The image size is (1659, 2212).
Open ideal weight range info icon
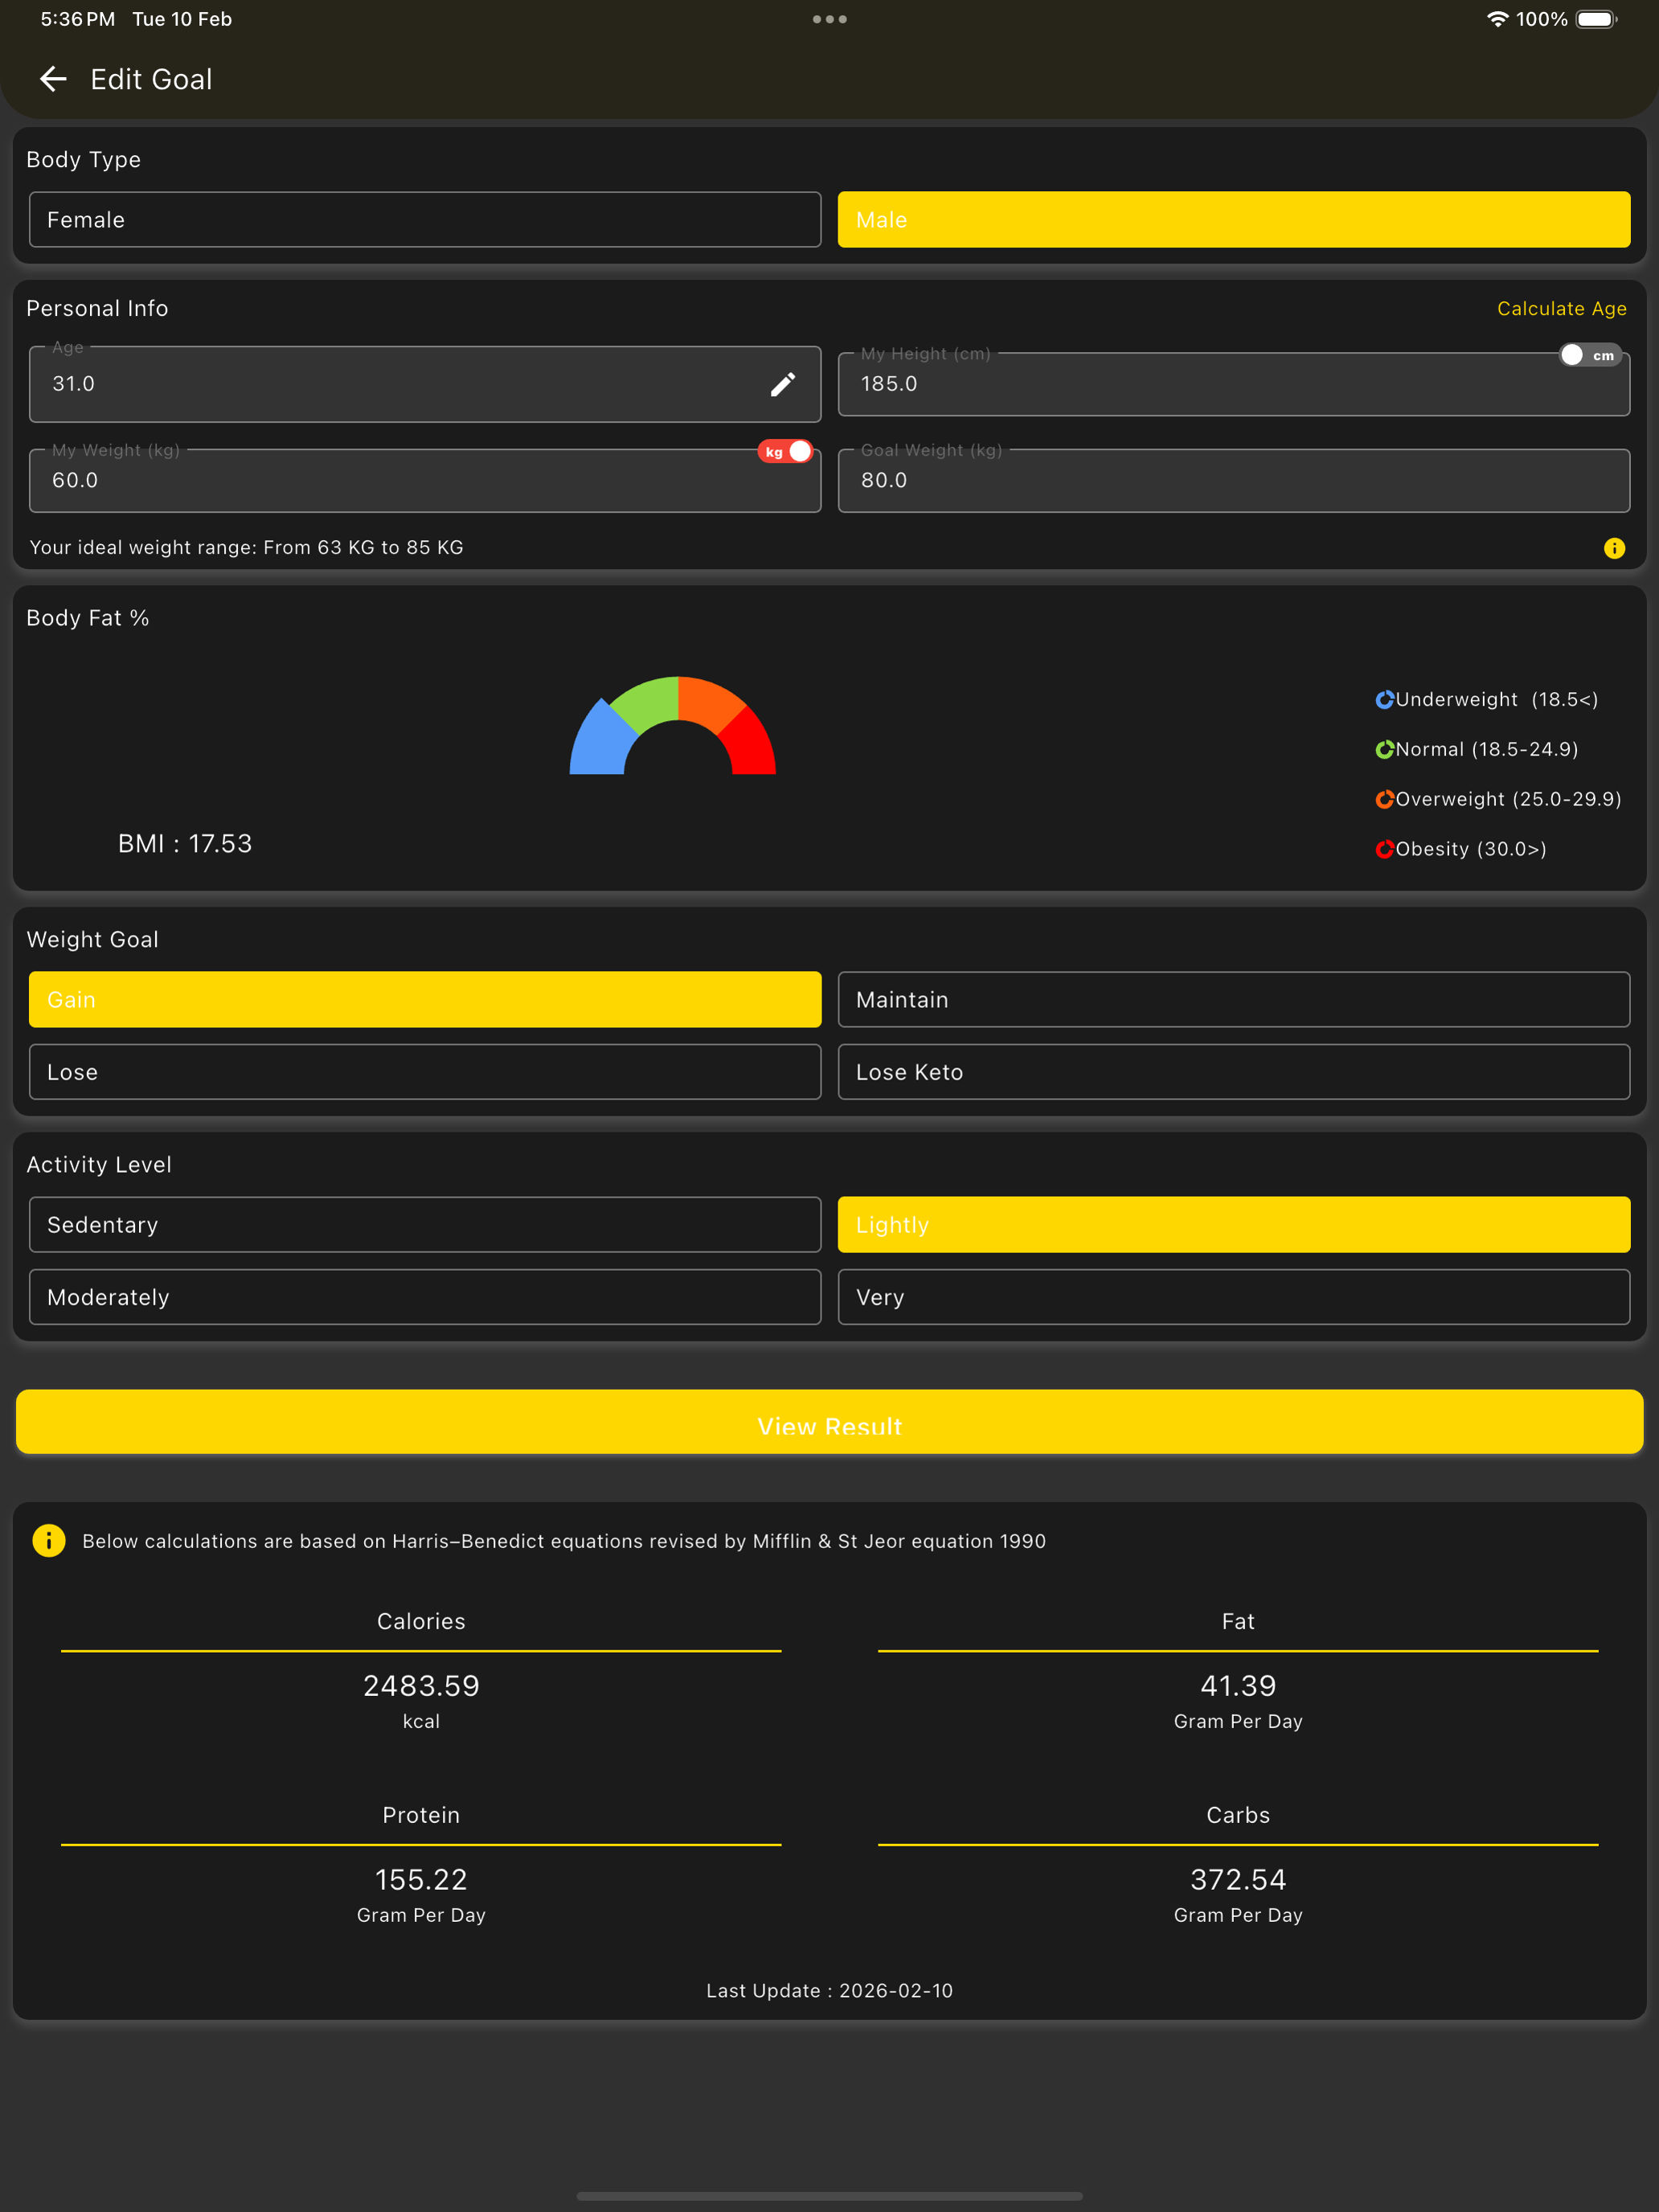coord(1614,548)
